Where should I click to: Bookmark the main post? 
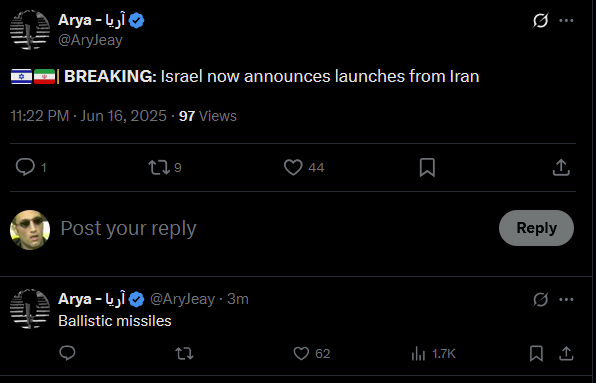(427, 168)
